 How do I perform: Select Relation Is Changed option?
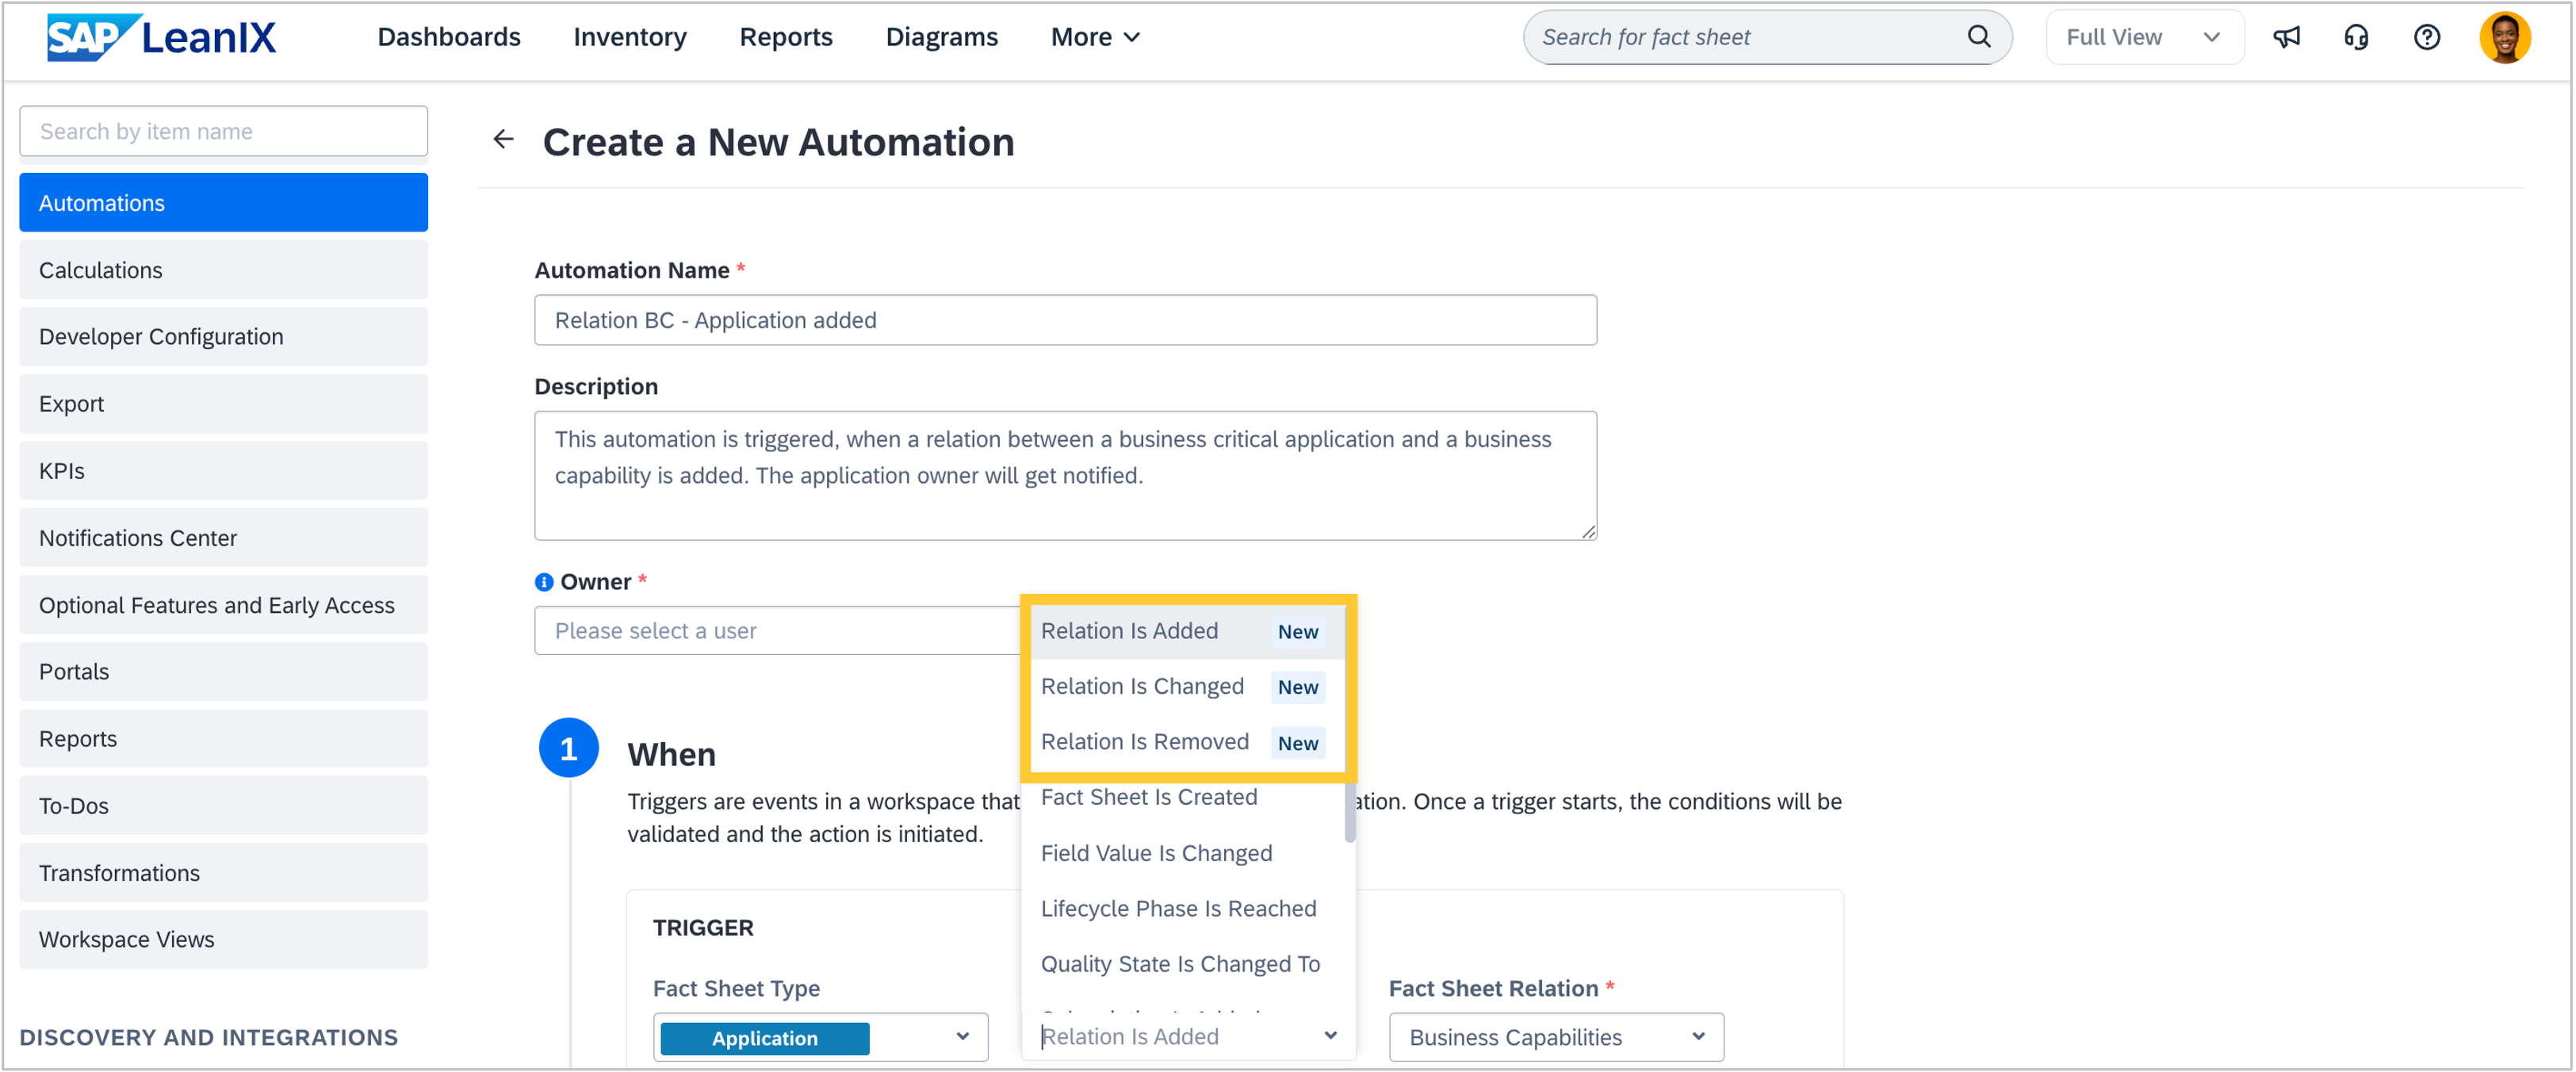[x=1142, y=686]
